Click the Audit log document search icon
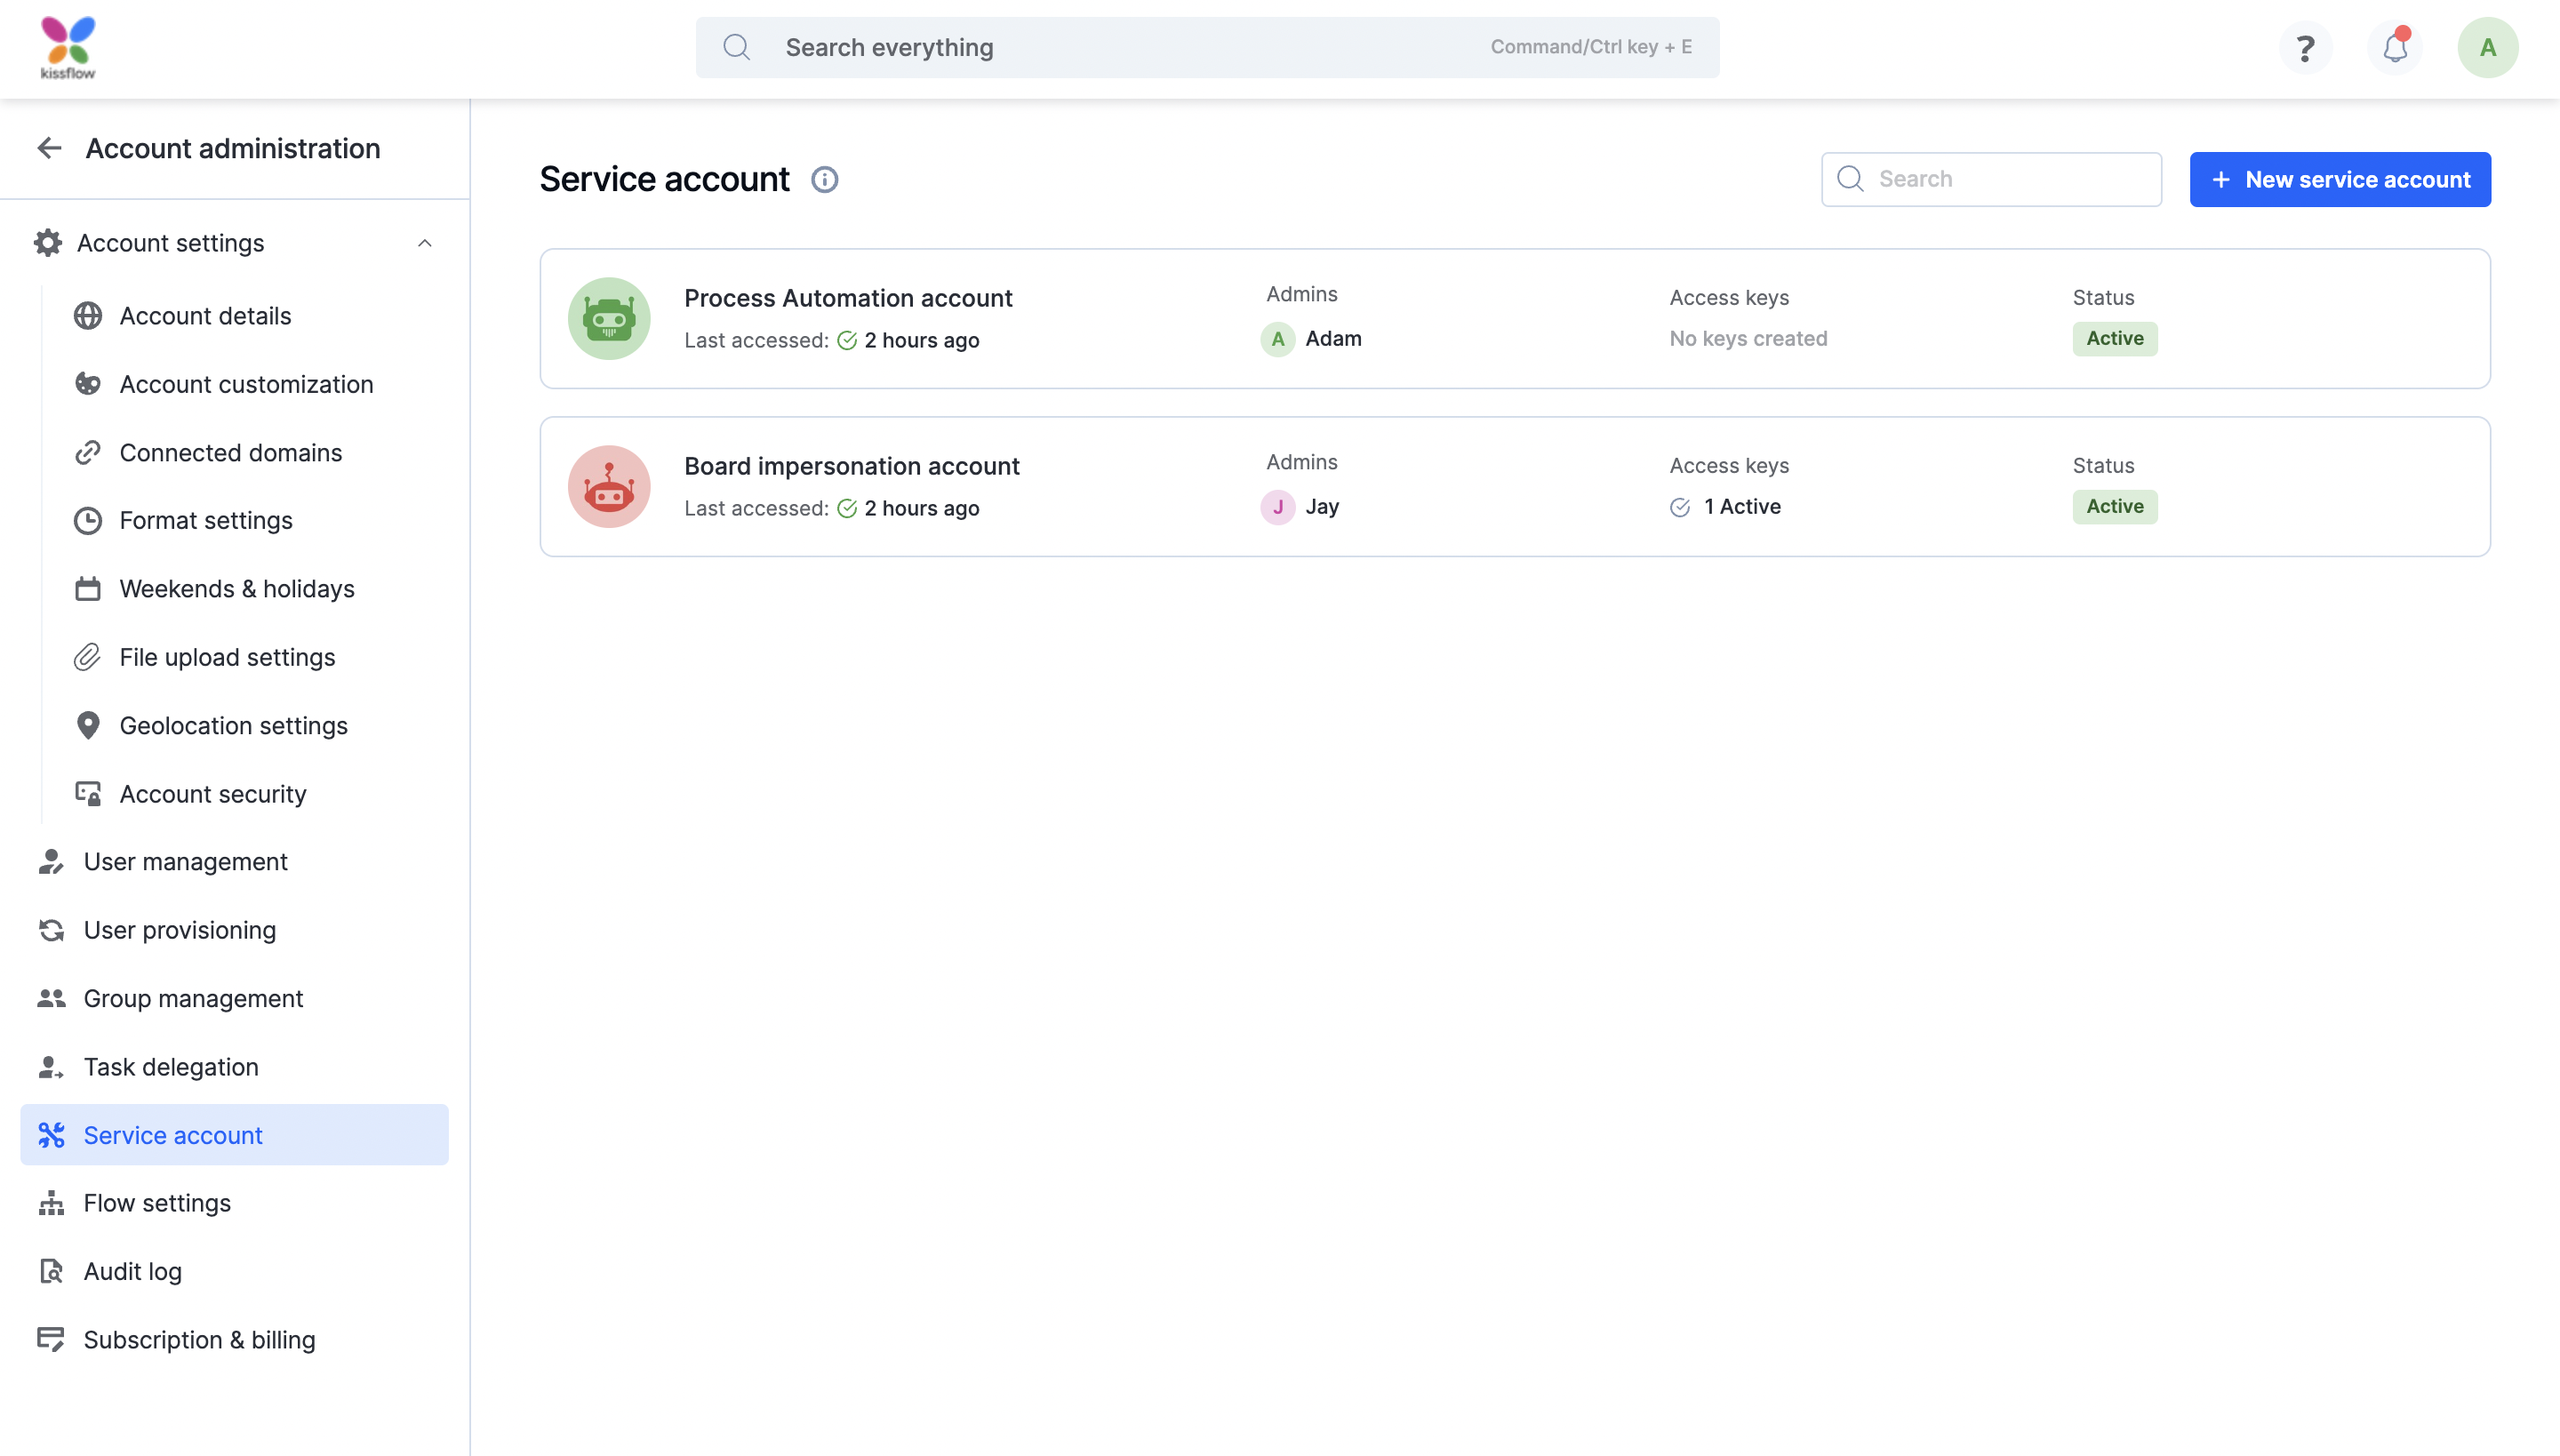This screenshot has height=1456, width=2560. 51,1271
